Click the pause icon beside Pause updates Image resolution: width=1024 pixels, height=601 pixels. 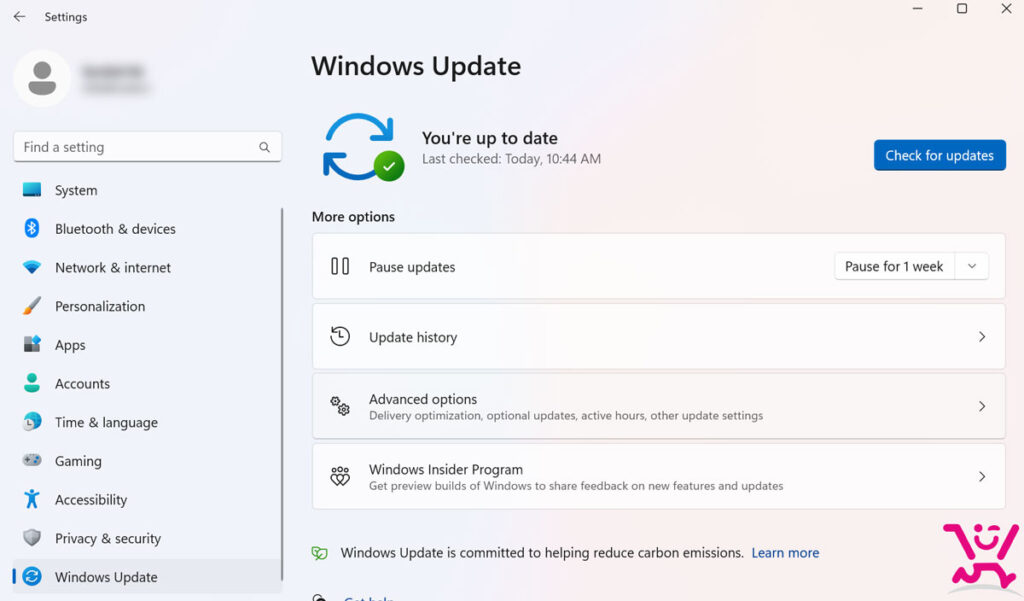340,267
